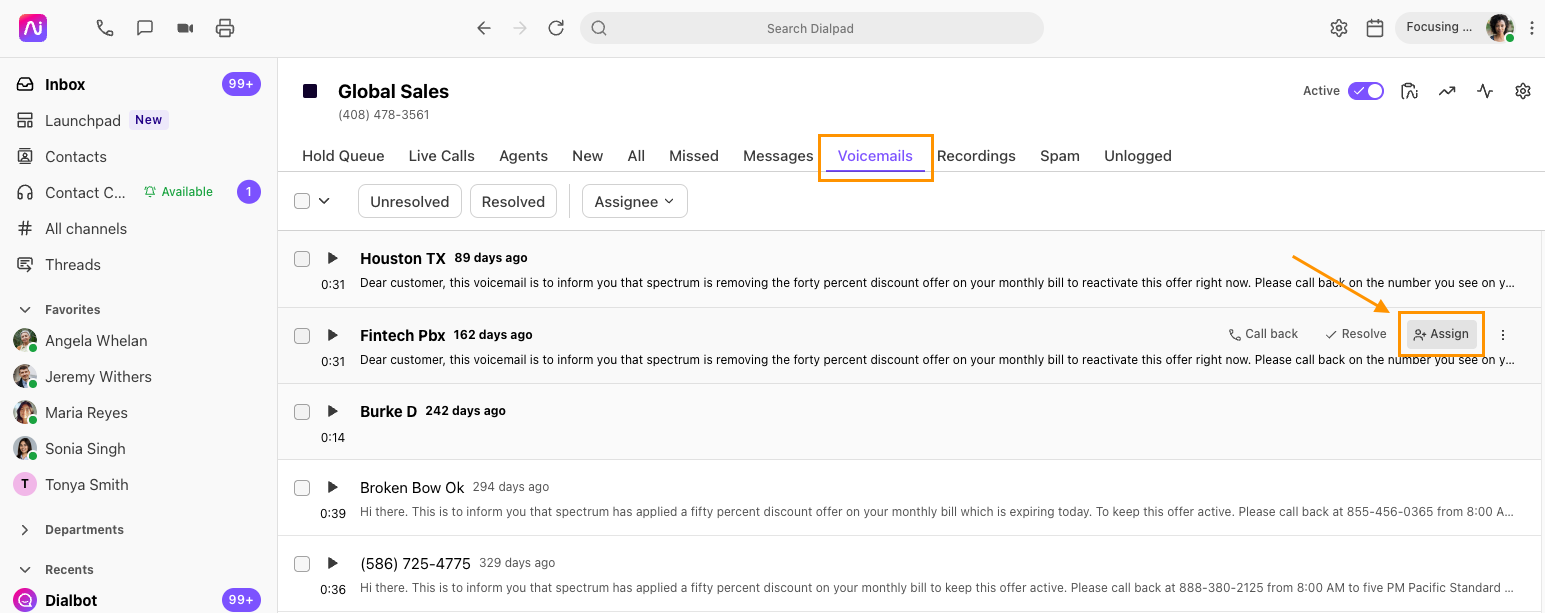
Task: Open the Unlogged tab
Action: [x=1138, y=156]
